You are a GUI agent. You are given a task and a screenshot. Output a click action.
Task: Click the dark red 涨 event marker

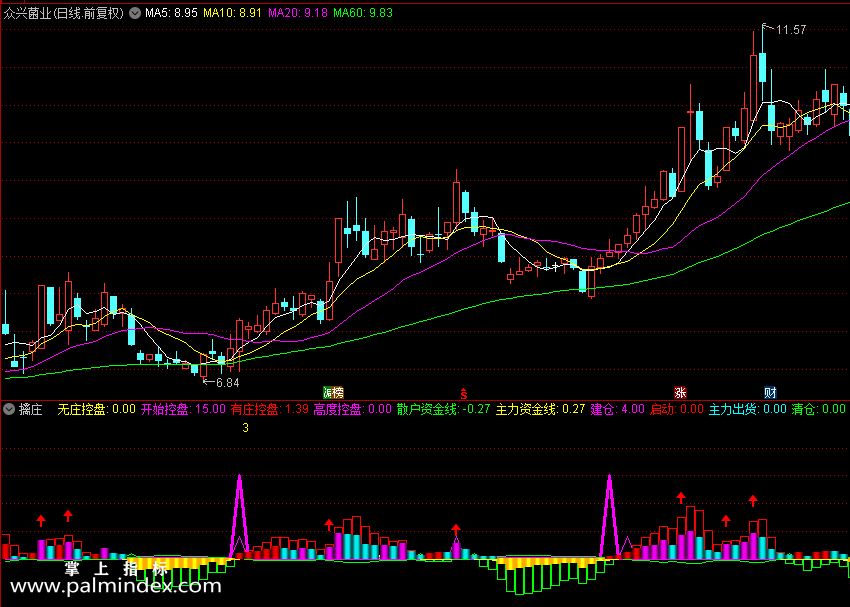tap(680, 392)
